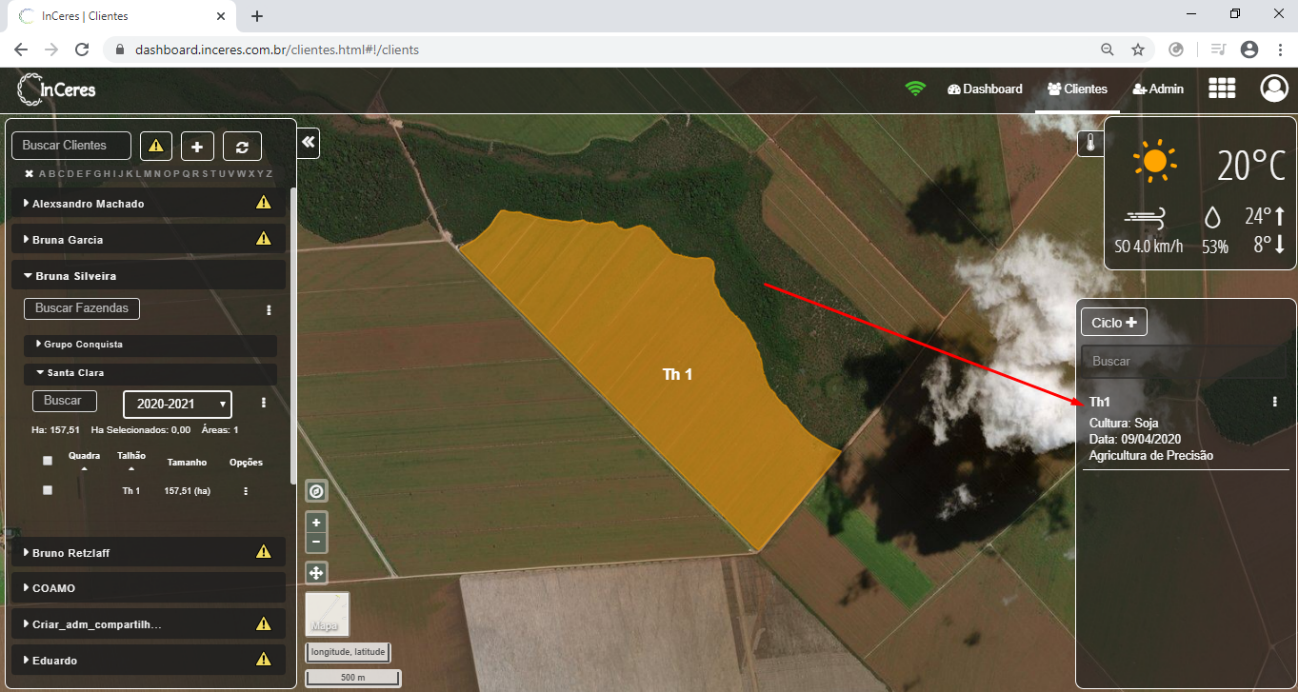Open the Th1 cycle card
Screen dimensions: 1298x692
click(1185, 428)
